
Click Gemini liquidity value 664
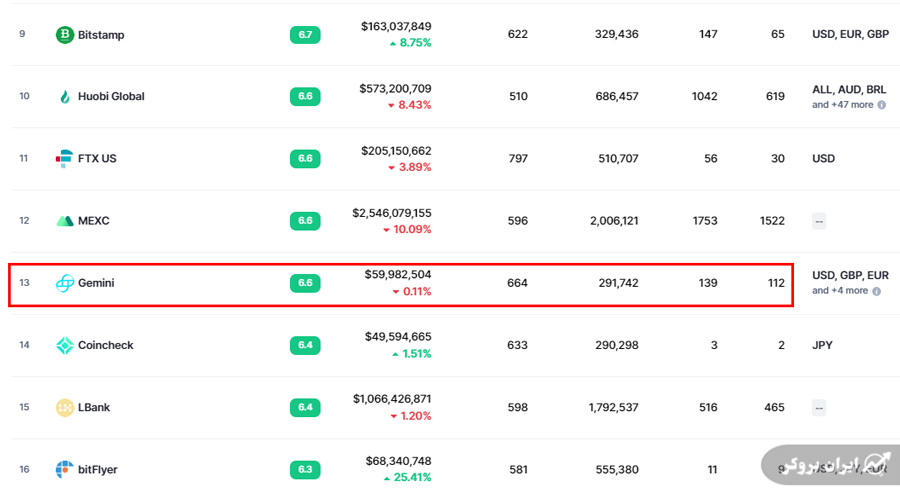pos(517,283)
